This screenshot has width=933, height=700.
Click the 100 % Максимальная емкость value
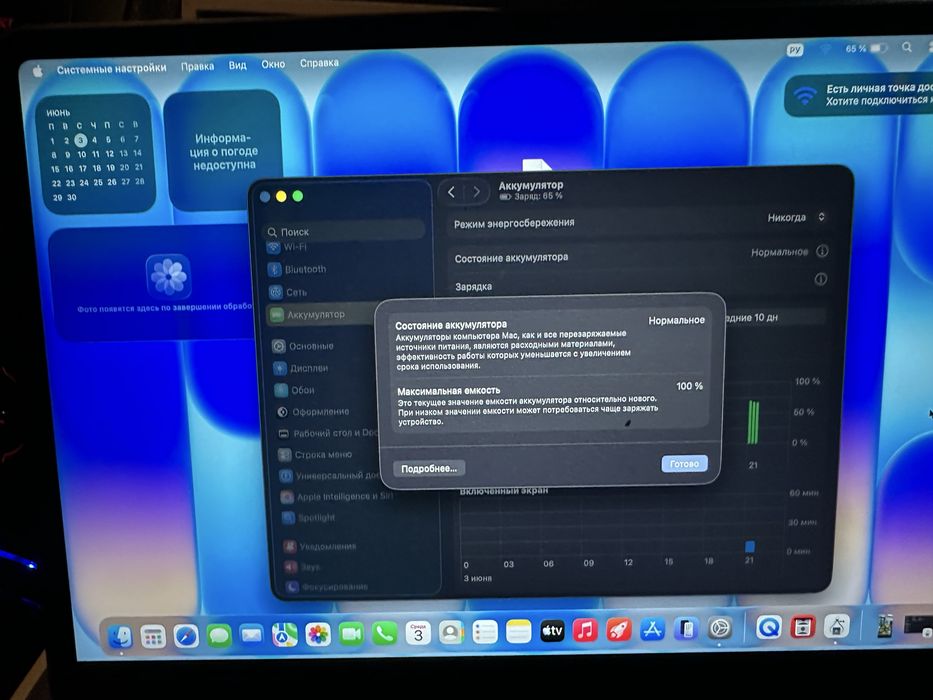point(690,386)
